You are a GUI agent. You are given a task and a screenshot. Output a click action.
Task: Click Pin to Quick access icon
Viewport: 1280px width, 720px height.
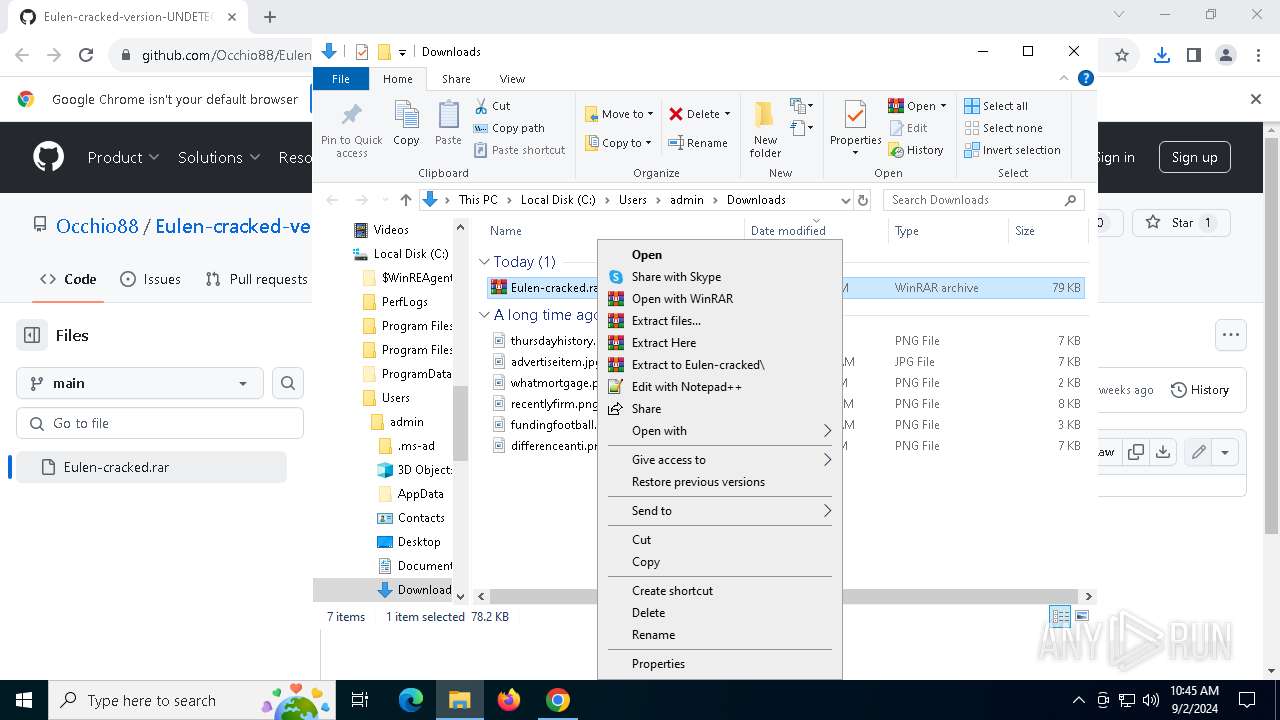pyautogui.click(x=351, y=128)
